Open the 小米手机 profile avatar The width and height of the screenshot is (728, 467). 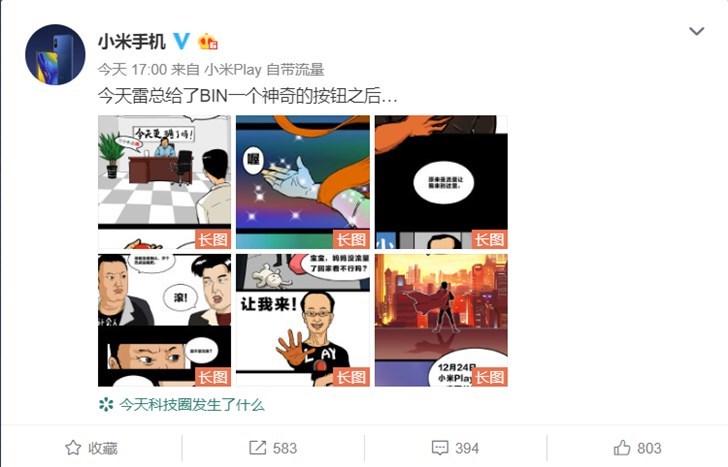55,54
